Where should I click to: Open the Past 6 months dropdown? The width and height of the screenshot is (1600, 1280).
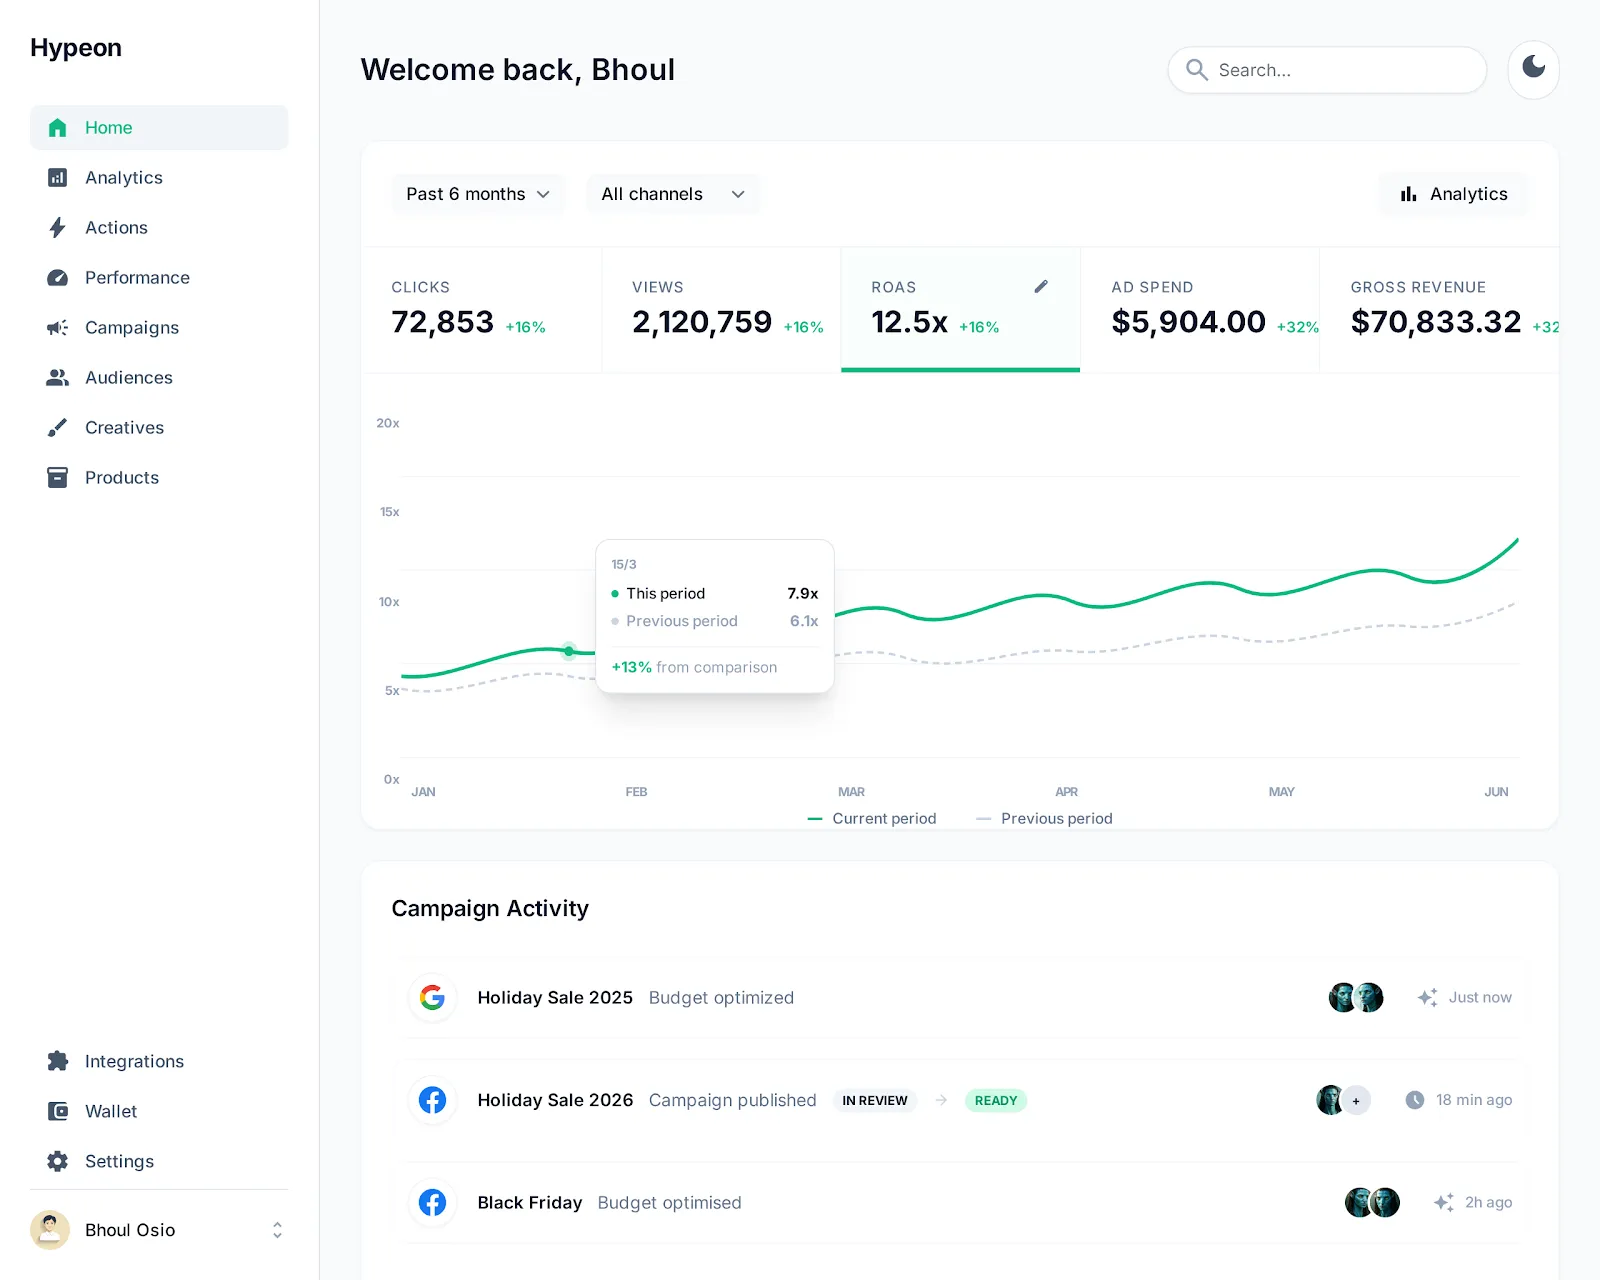[x=477, y=194]
